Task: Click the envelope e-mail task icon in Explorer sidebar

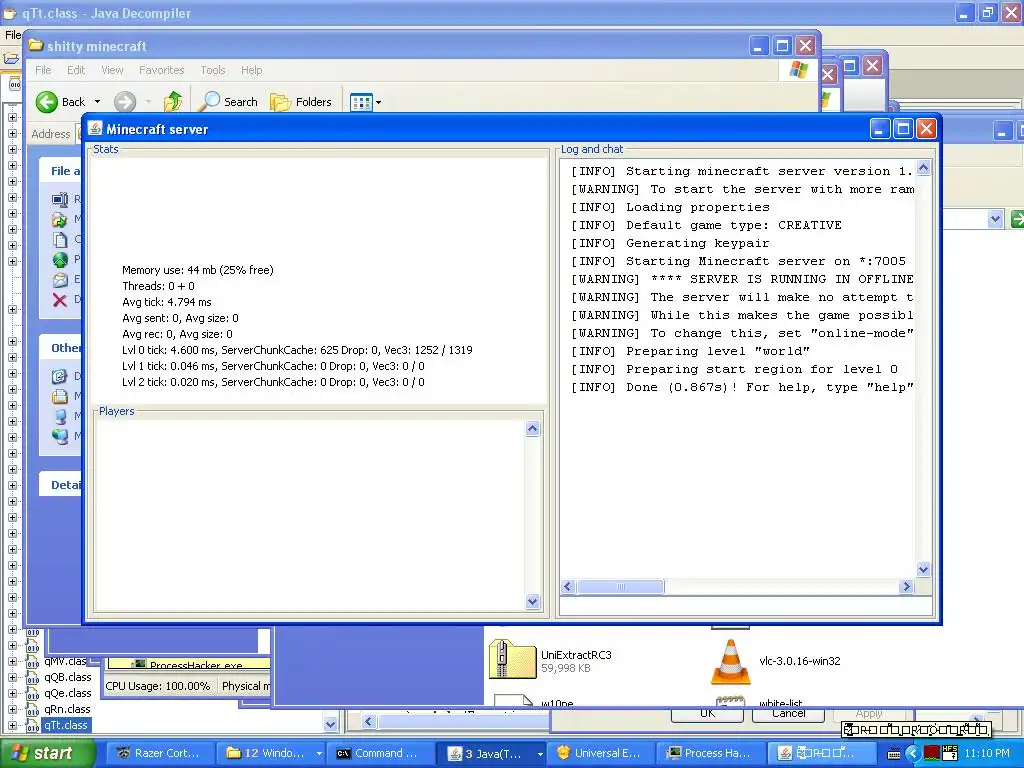Action: click(x=59, y=280)
